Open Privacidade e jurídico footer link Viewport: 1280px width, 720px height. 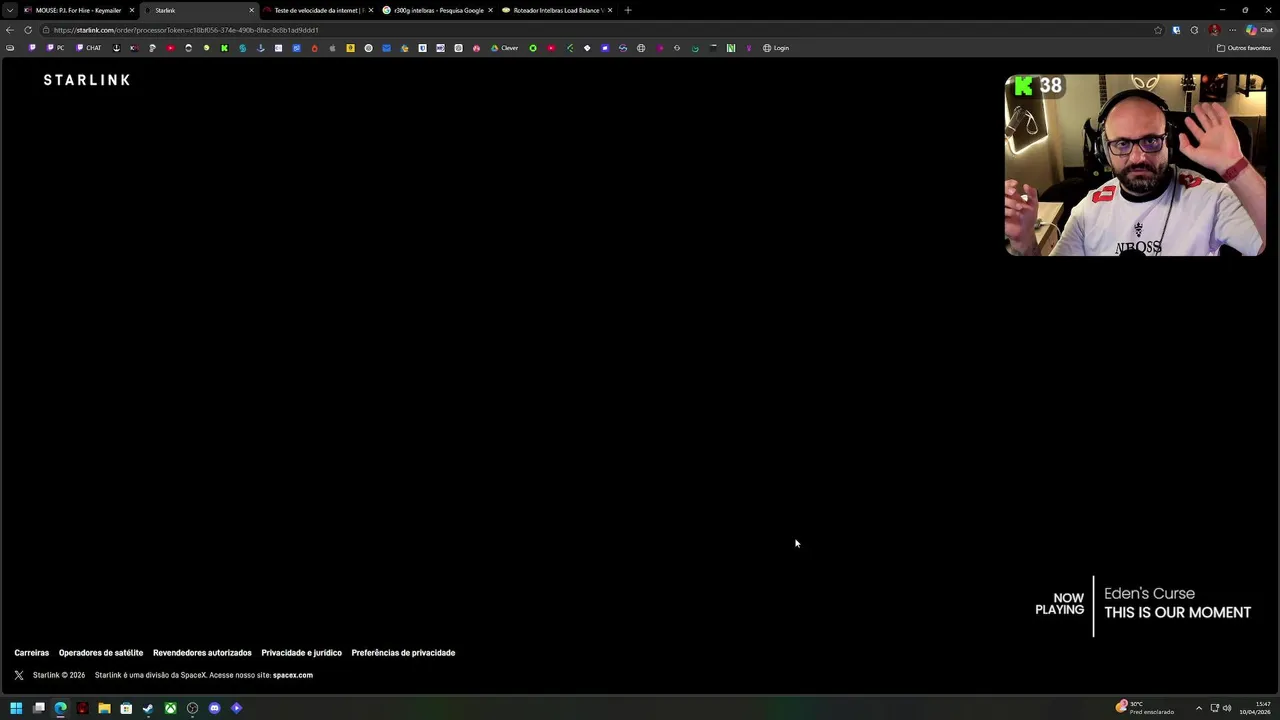click(x=301, y=653)
